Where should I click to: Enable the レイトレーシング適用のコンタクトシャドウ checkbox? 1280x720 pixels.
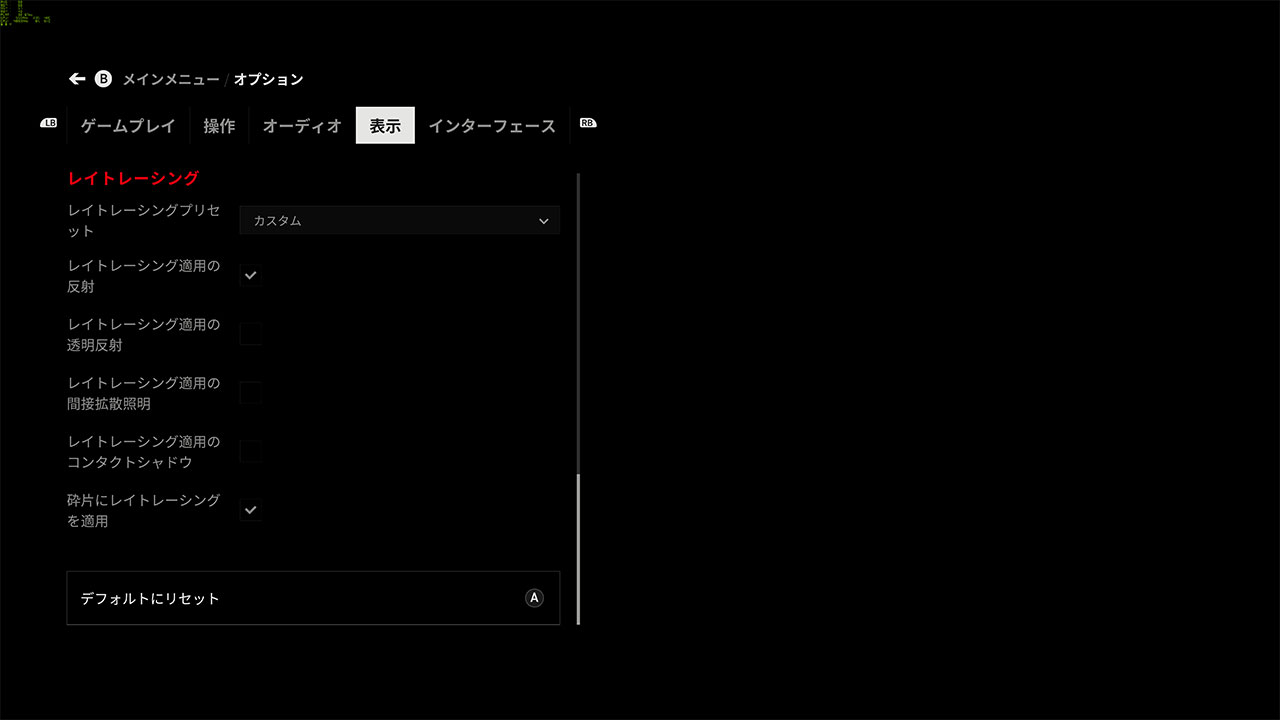pyautogui.click(x=251, y=451)
